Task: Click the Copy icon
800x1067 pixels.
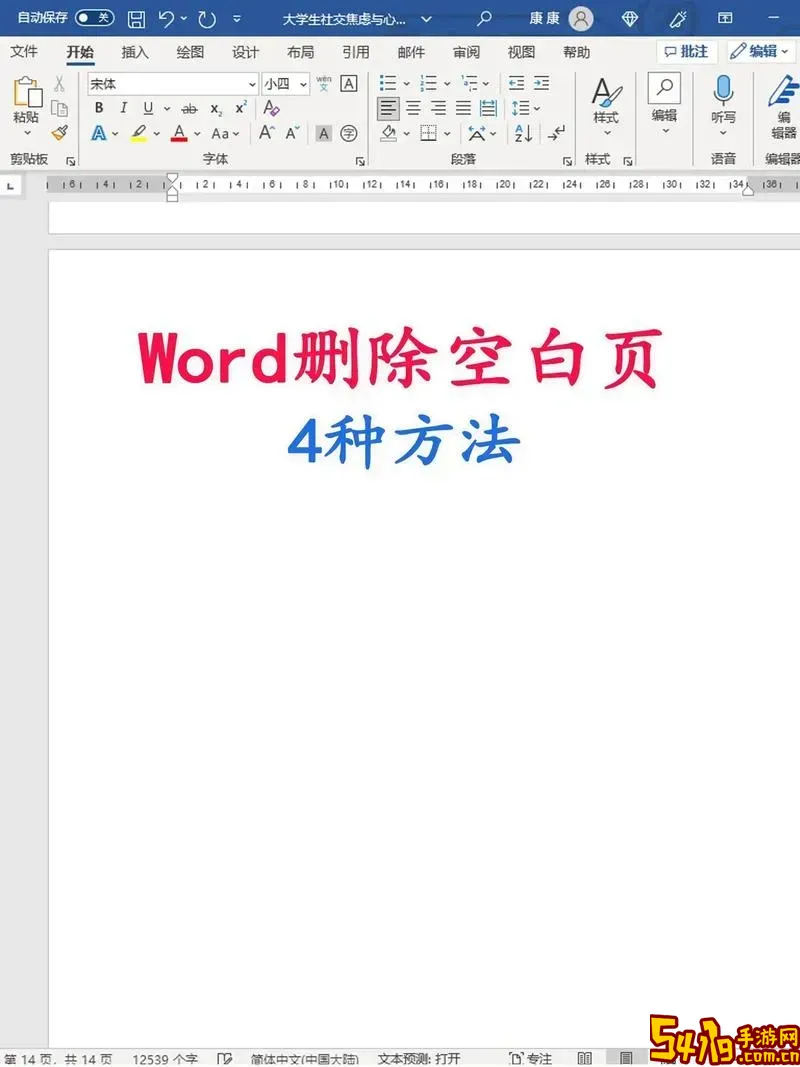Action: coord(59,109)
